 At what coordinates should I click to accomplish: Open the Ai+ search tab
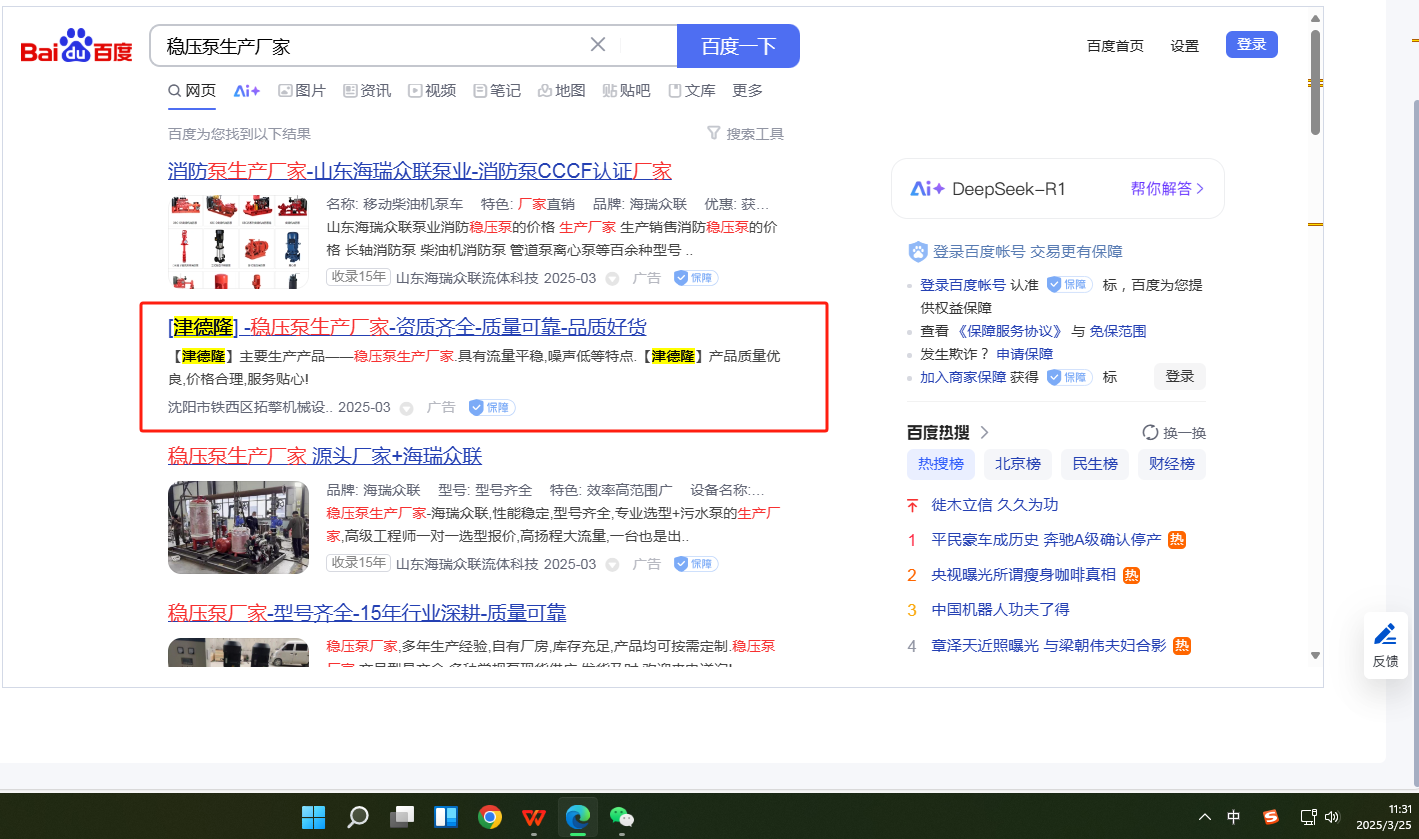[247, 91]
